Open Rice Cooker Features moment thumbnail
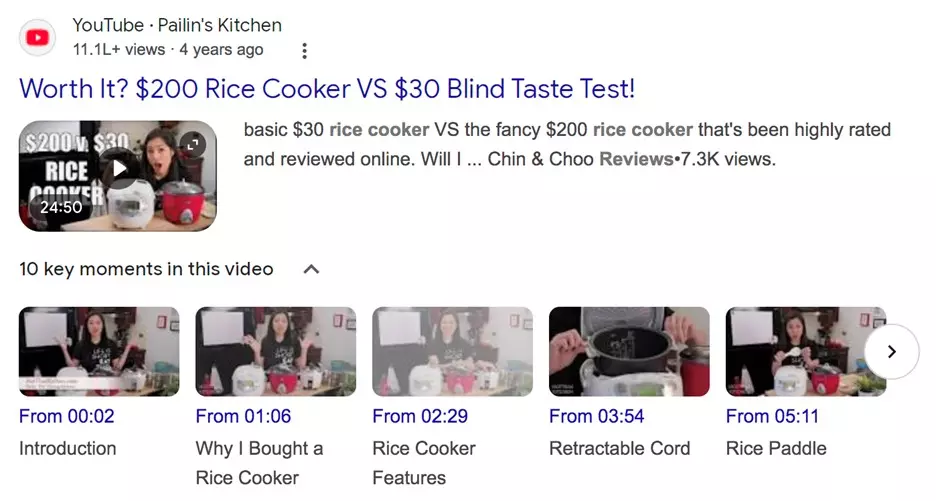The width and height of the screenshot is (936, 501). 452,352
